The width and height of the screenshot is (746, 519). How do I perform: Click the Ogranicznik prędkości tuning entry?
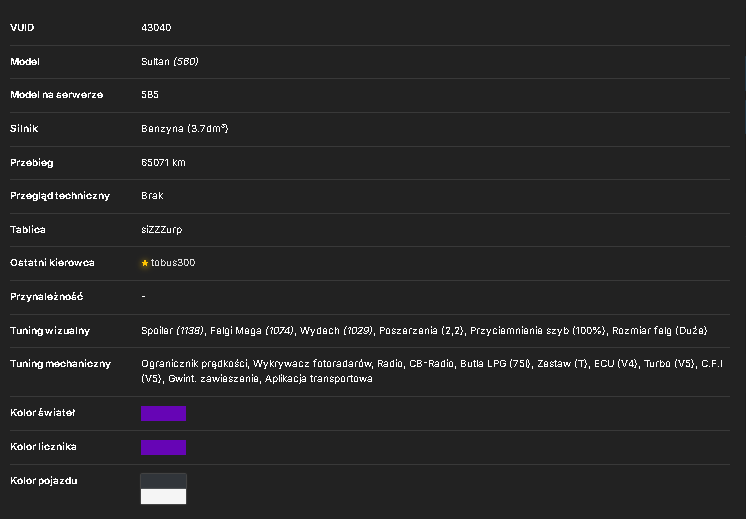pos(194,363)
